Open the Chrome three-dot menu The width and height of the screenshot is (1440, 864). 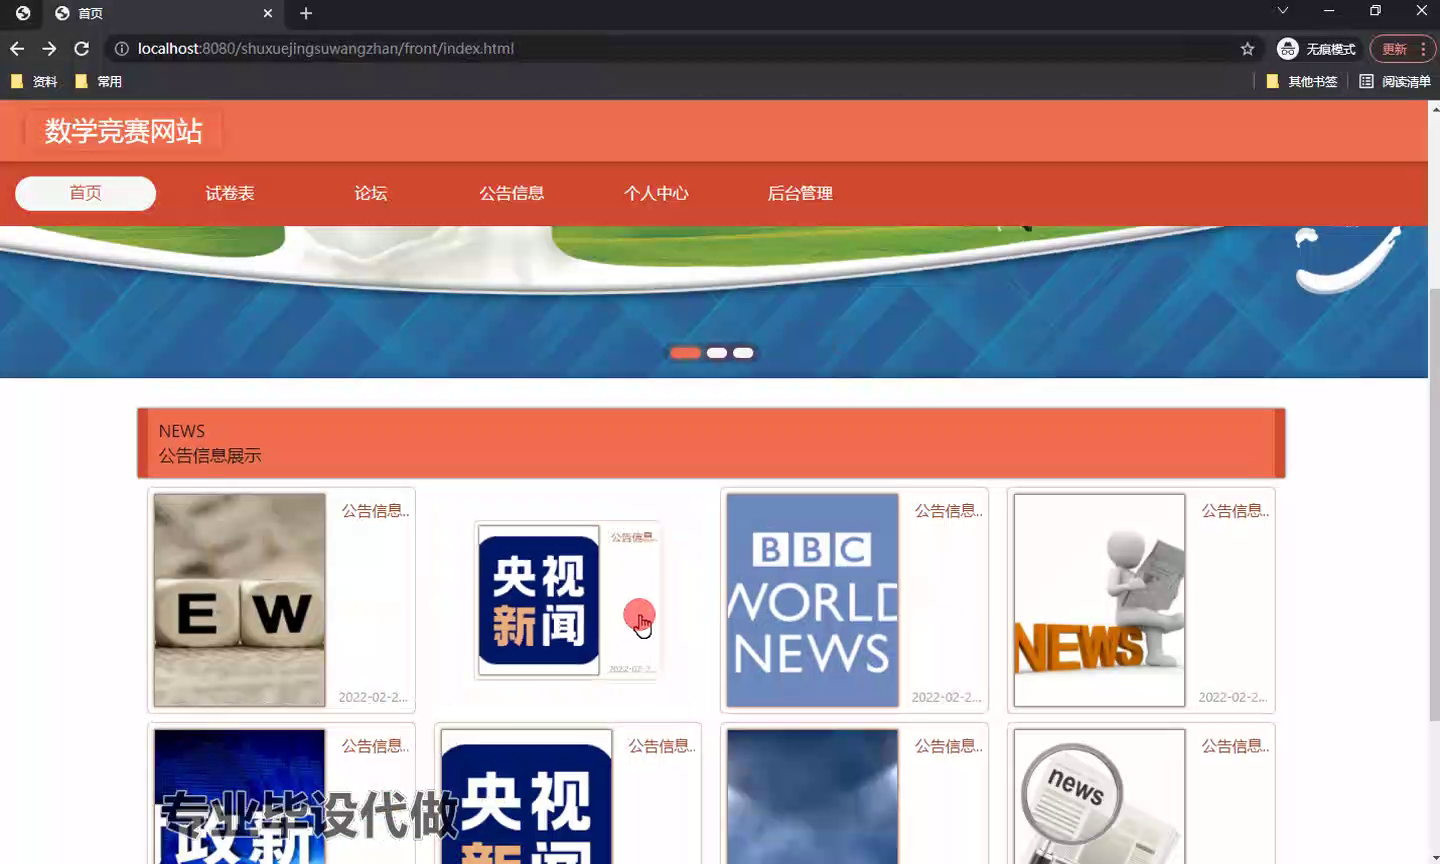[x=1423, y=48]
